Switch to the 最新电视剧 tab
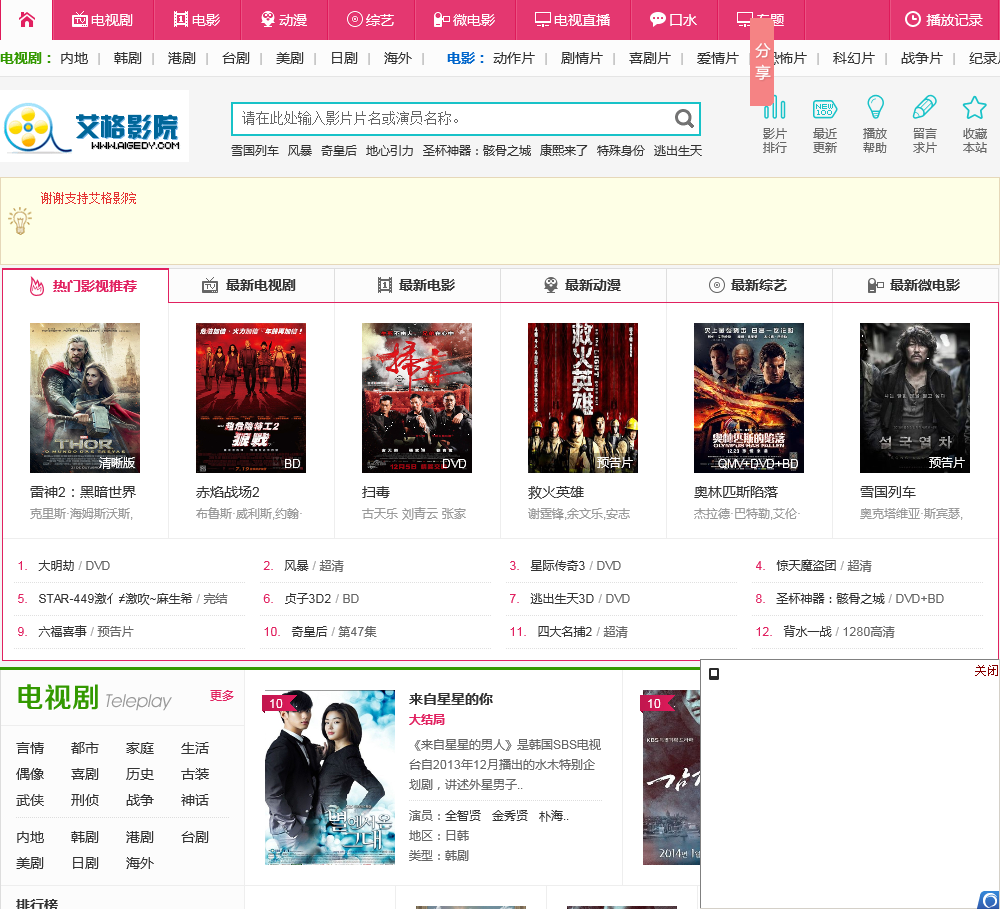The height and width of the screenshot is (909, 1000). (251, 285)
